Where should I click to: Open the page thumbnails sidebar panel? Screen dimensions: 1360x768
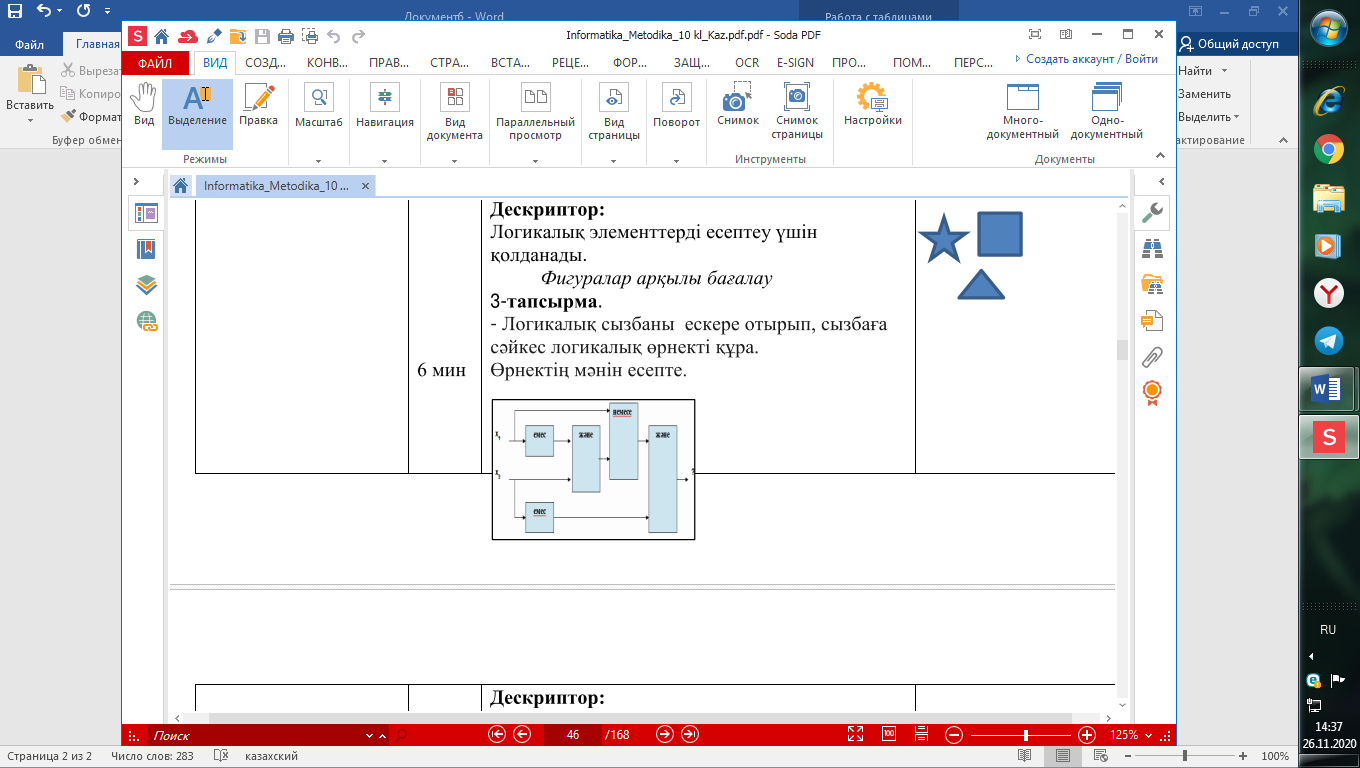coord(147,213)
